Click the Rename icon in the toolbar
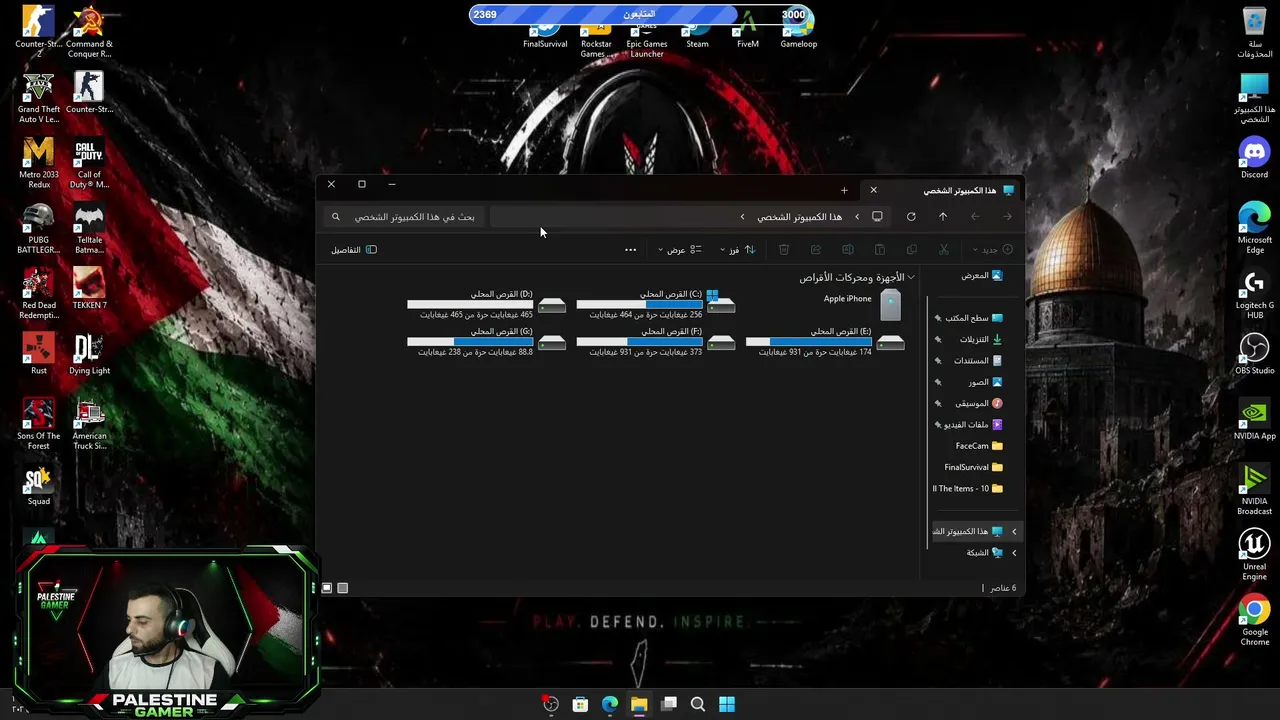This screenshot has width=1280, height=720. [x=848, y=250]
